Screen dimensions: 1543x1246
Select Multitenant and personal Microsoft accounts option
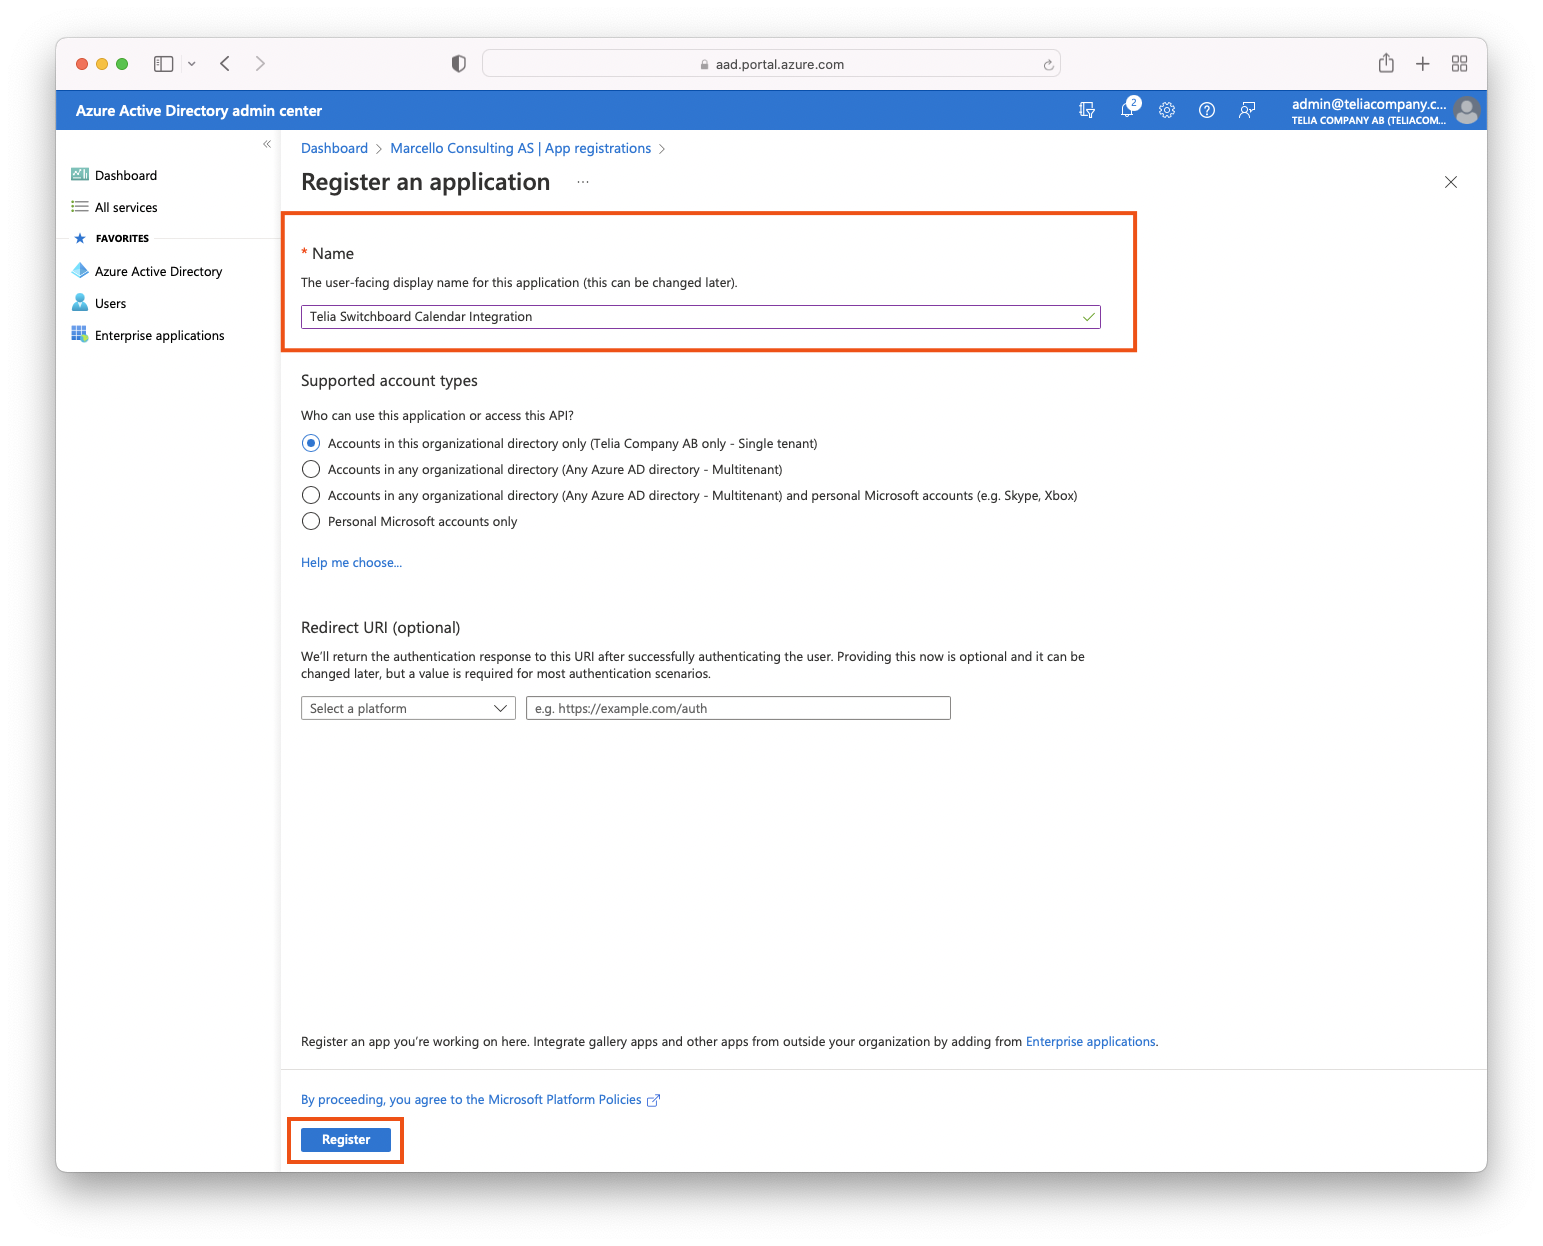coord(311,495)
